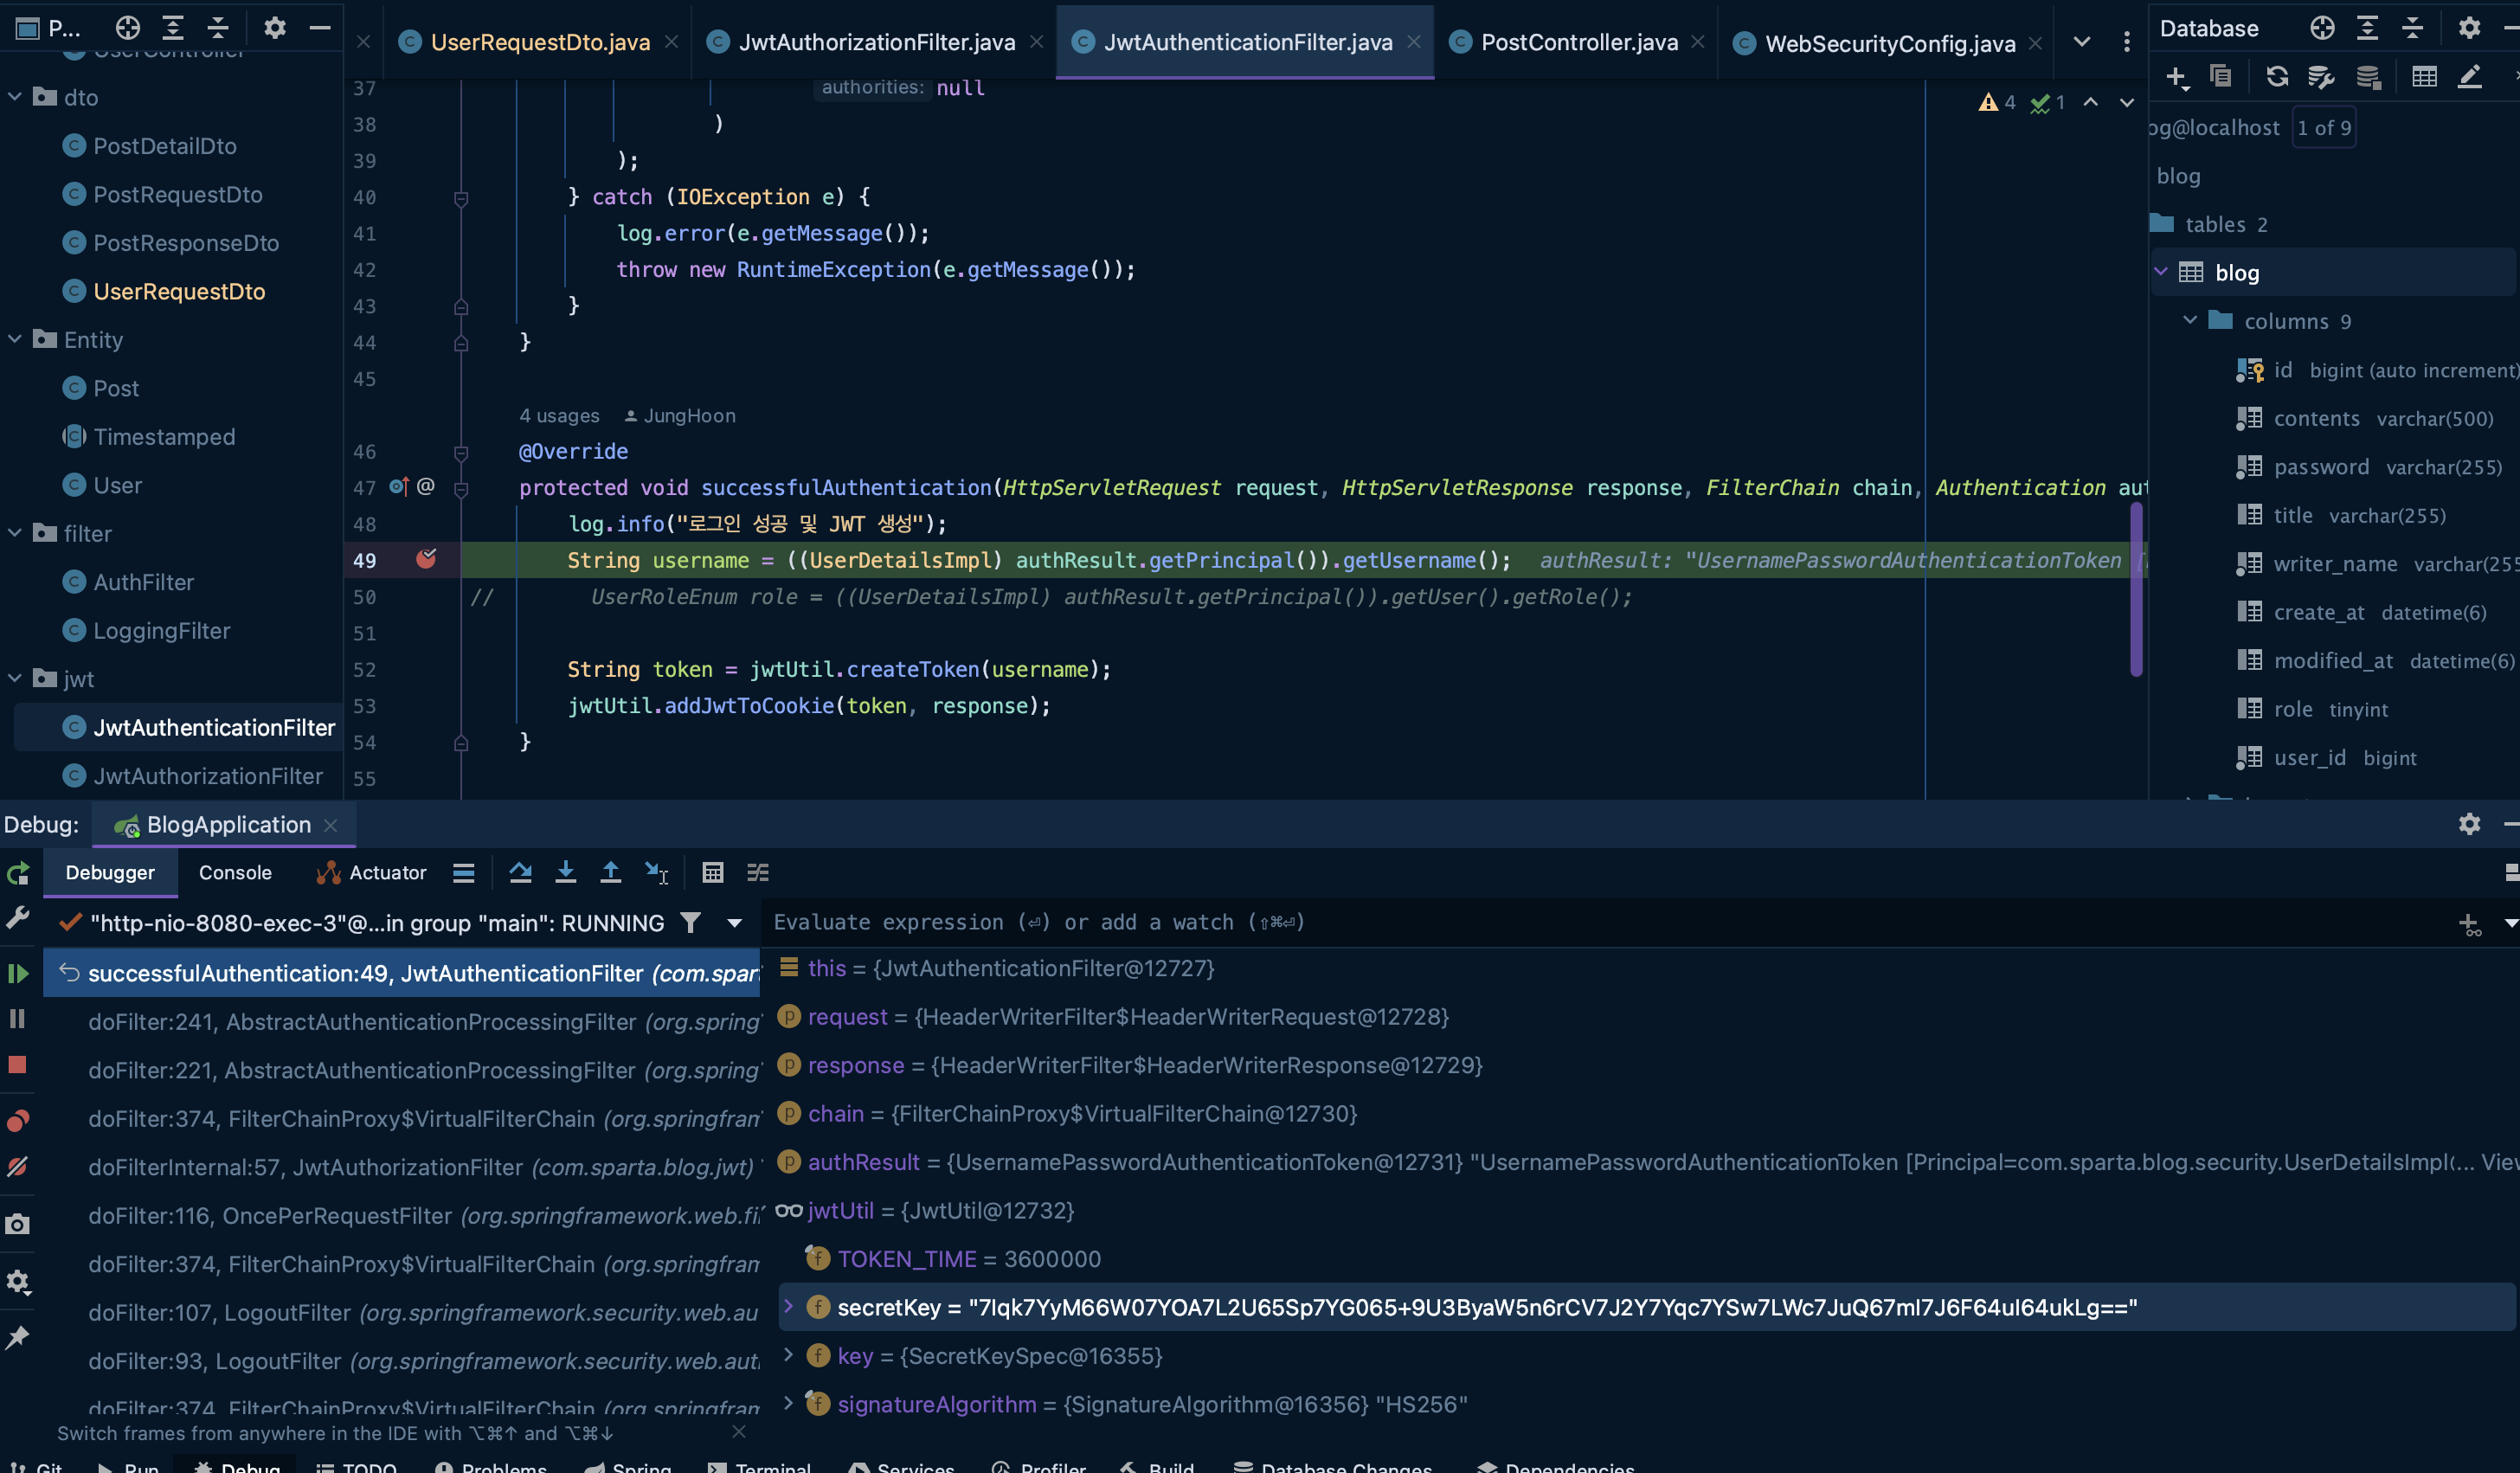Select the PostResponseDto class in tree
This screenshot has height=1473, width=2520.
[x=185, y=243]
